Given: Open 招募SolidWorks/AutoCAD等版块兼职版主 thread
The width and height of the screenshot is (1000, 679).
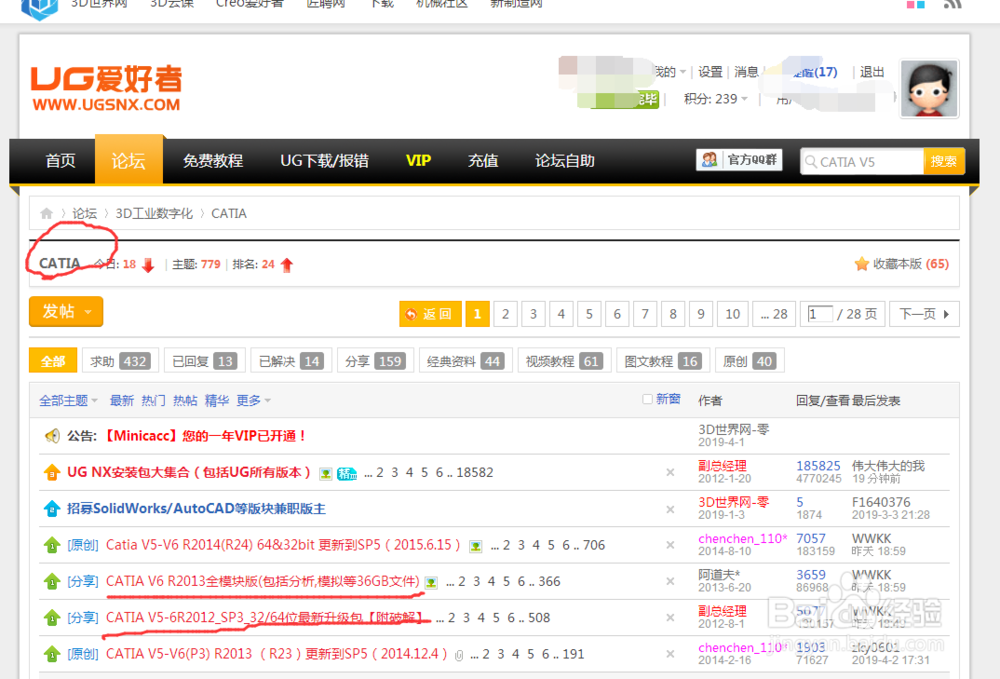Looking at the screenshot, I should click(x=196, y=509).
